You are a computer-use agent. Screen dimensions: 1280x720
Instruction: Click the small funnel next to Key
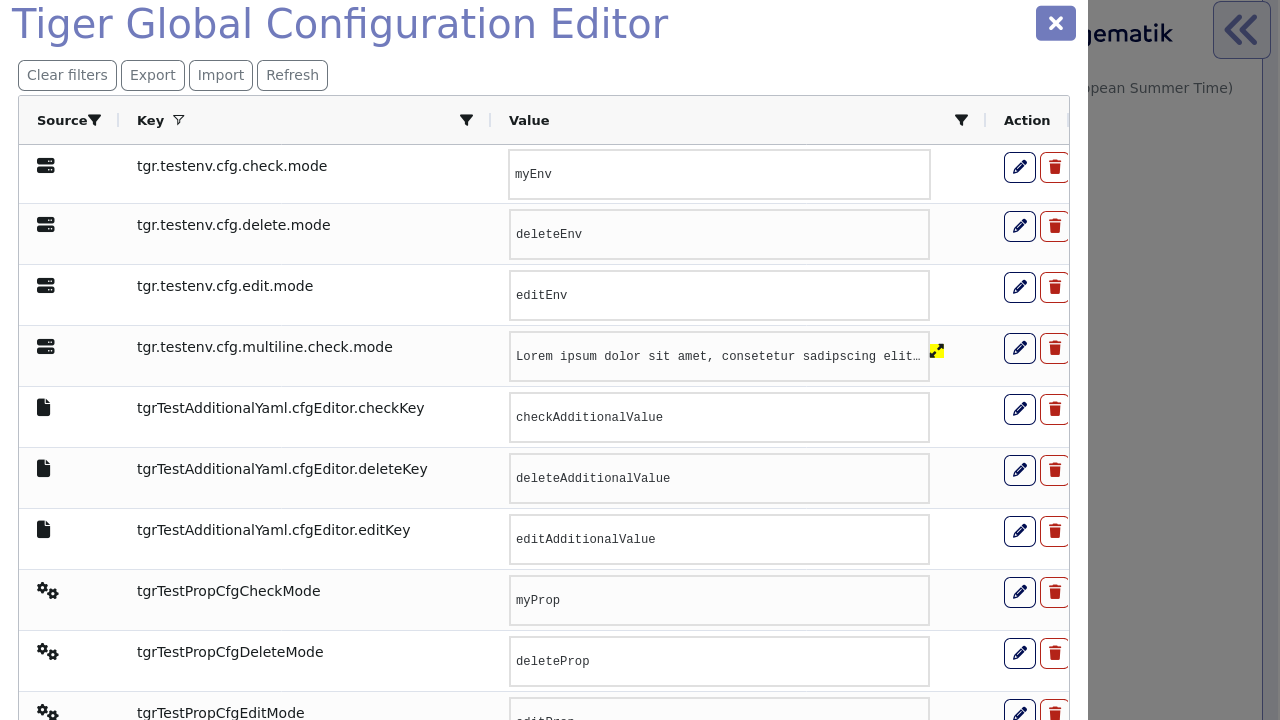pos(179,120)
